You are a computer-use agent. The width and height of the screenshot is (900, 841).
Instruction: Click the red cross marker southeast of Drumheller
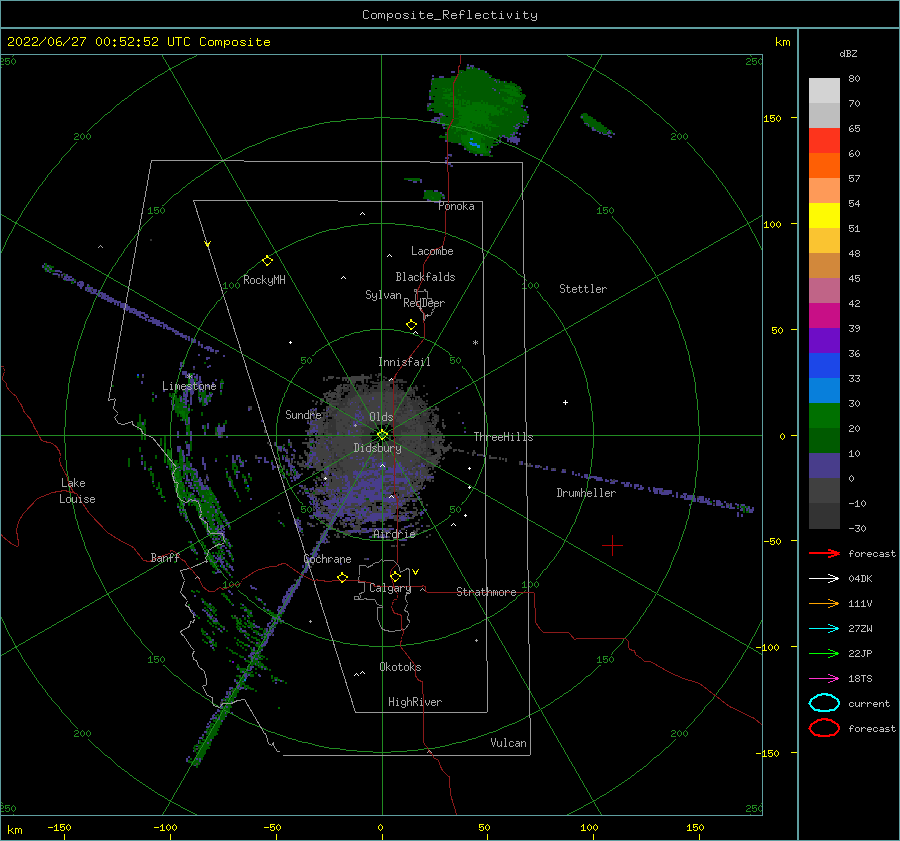coord(612,545)
